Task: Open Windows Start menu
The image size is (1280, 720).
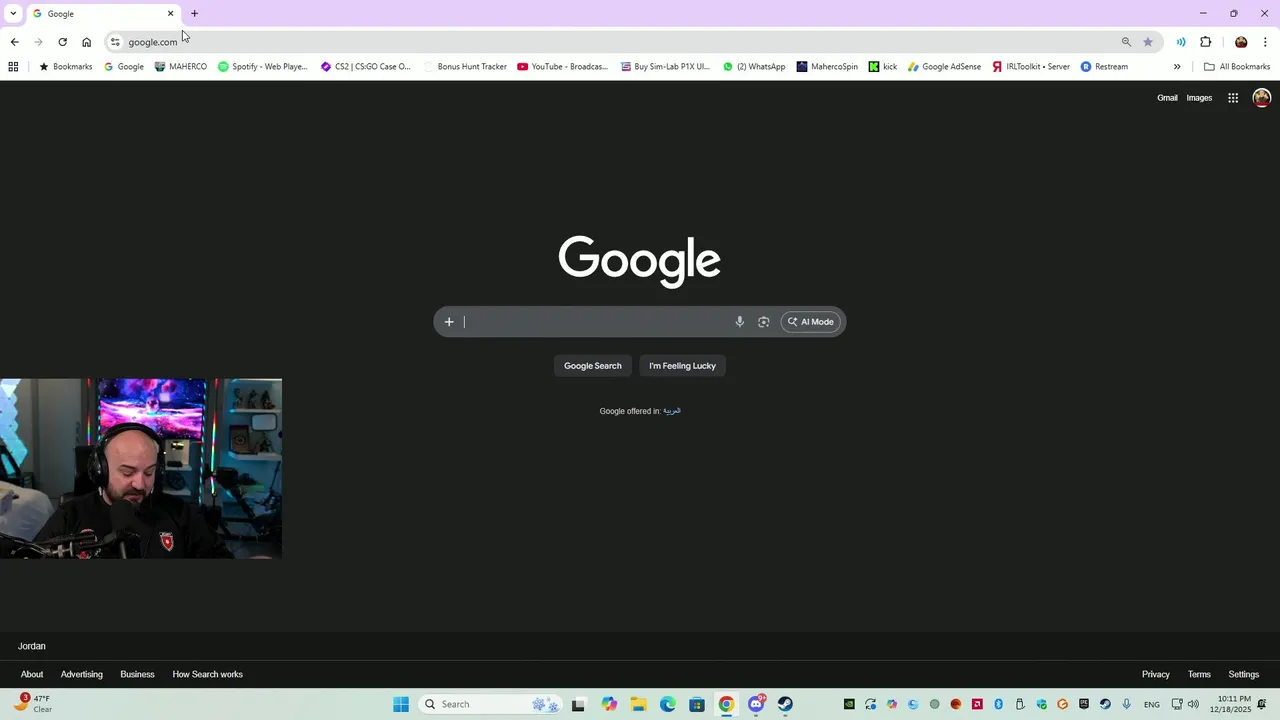Action: [401, 704]
